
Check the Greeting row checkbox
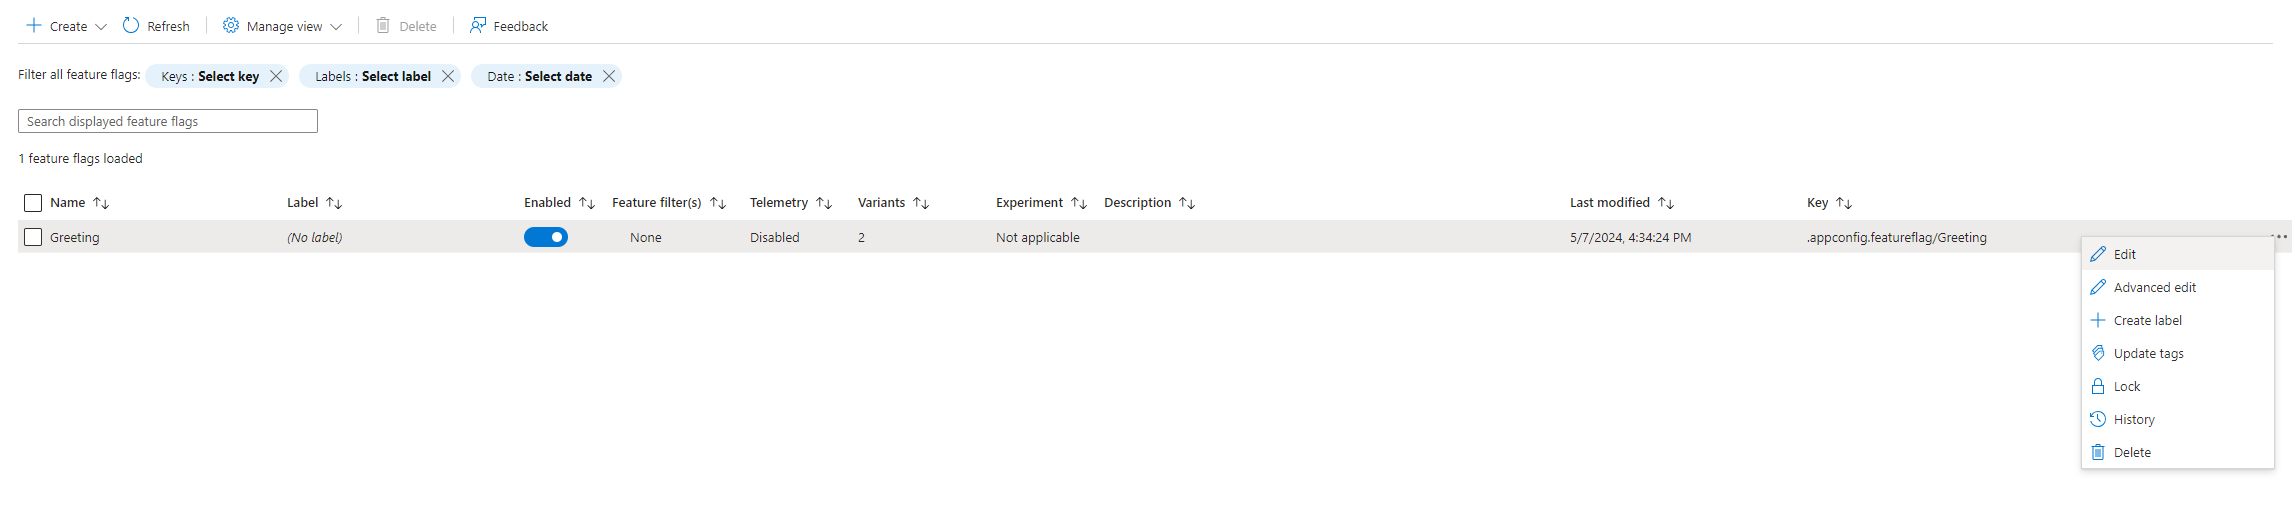click(x=33, y=237)
